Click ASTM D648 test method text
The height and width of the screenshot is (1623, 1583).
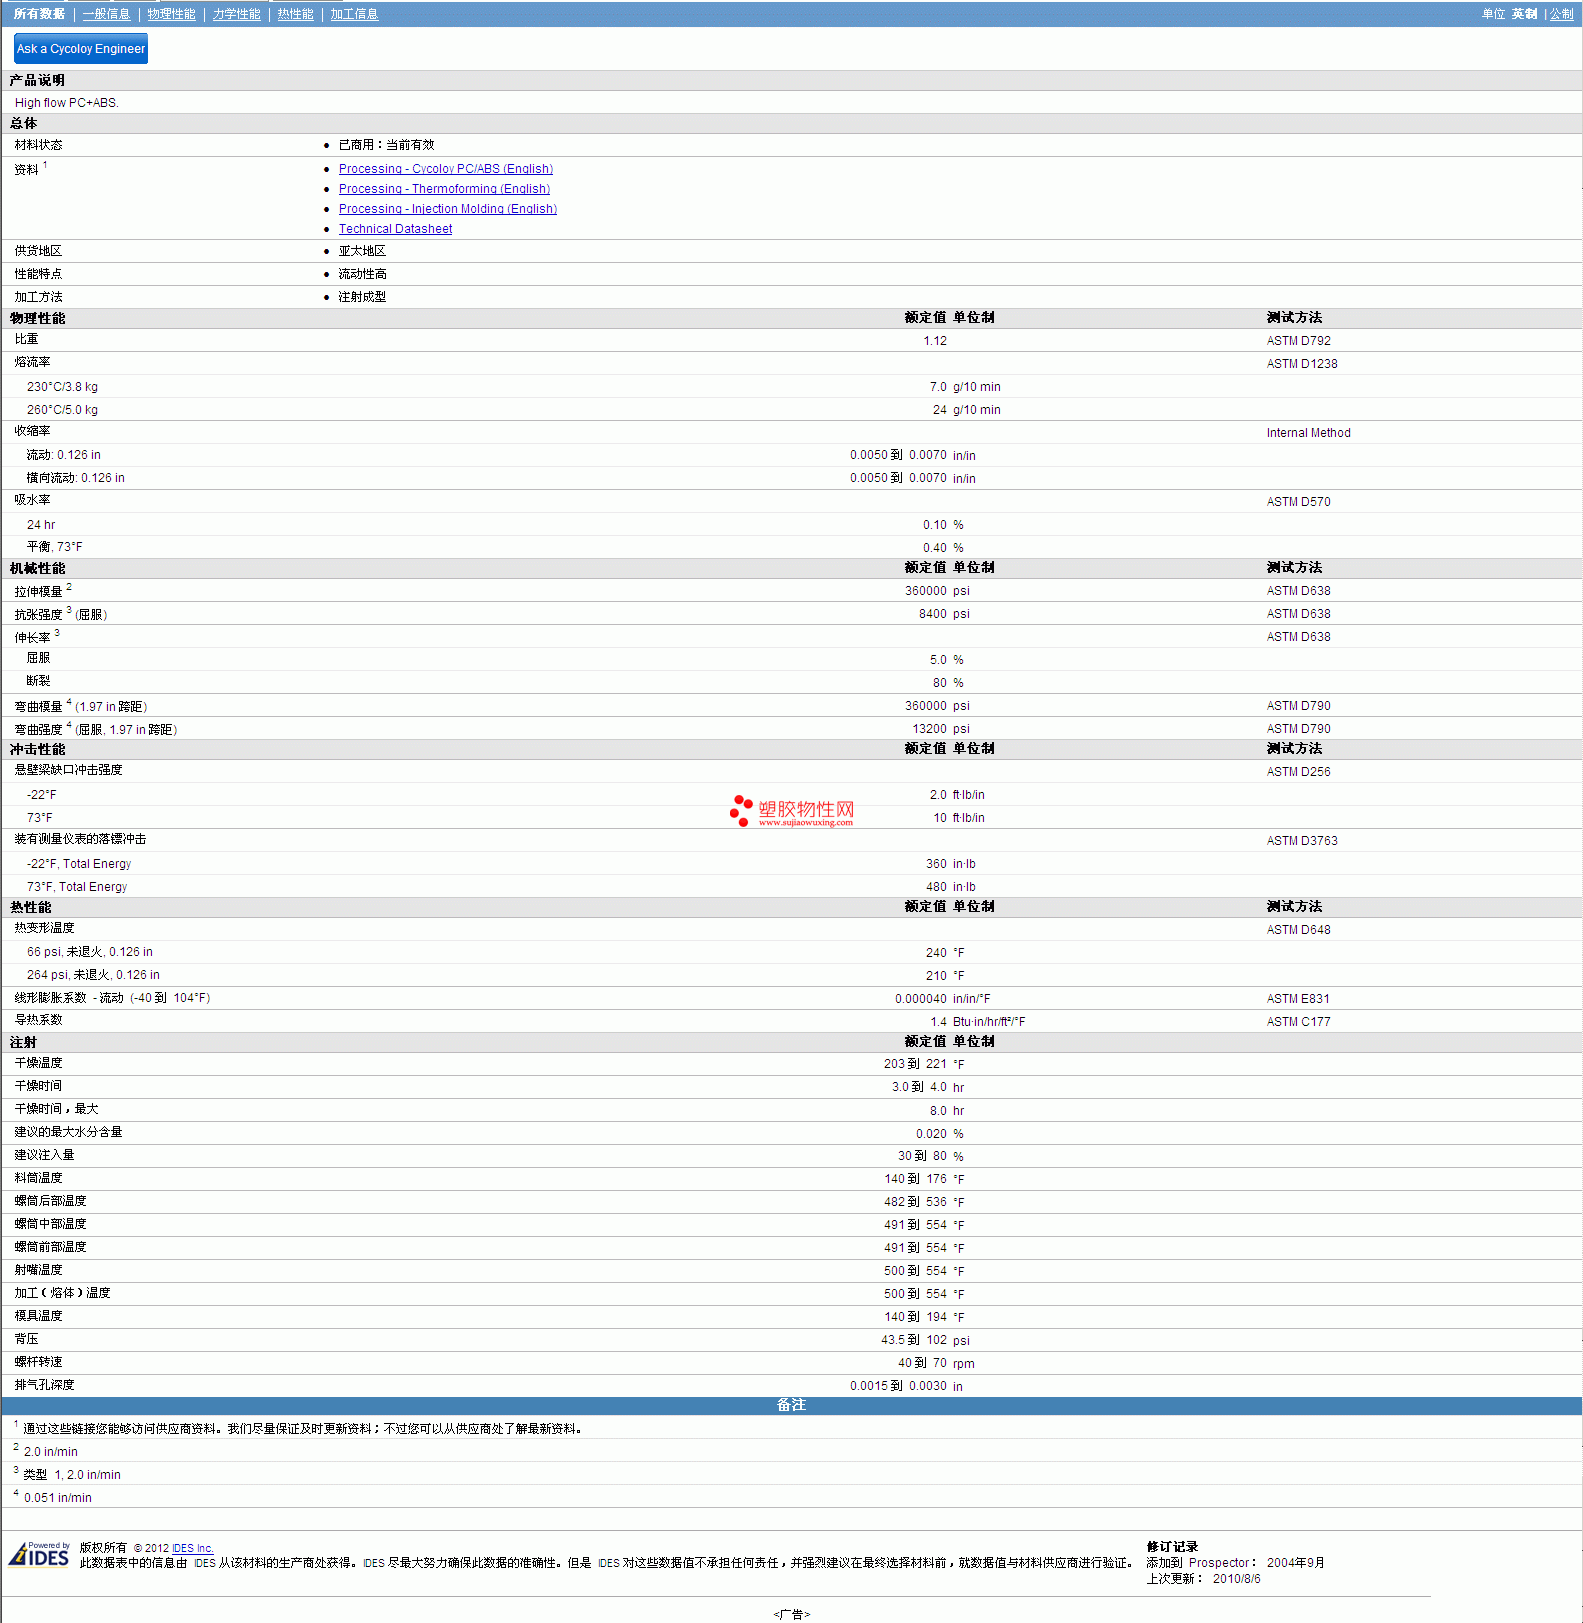(1298, 930)
